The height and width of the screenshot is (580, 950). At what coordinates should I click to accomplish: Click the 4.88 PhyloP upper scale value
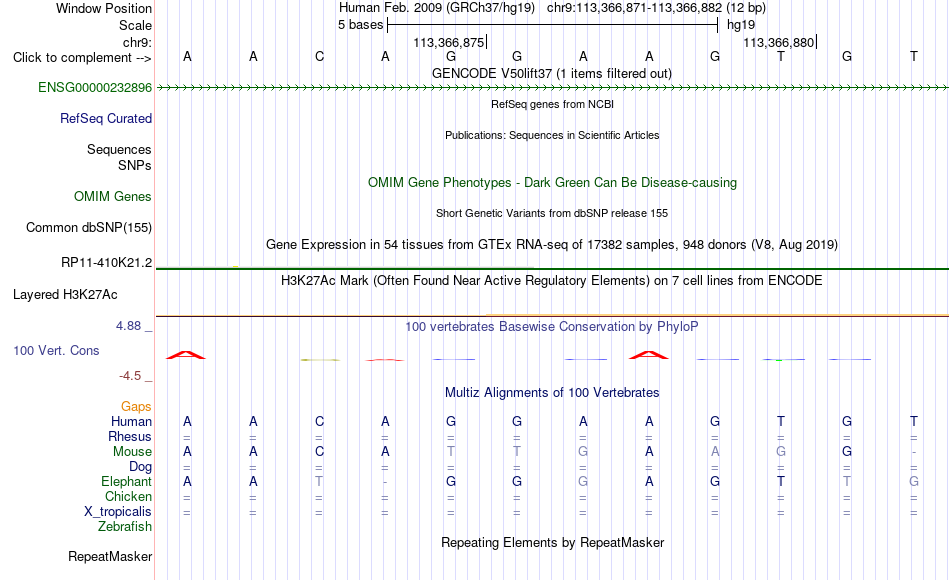pos(128,326)
